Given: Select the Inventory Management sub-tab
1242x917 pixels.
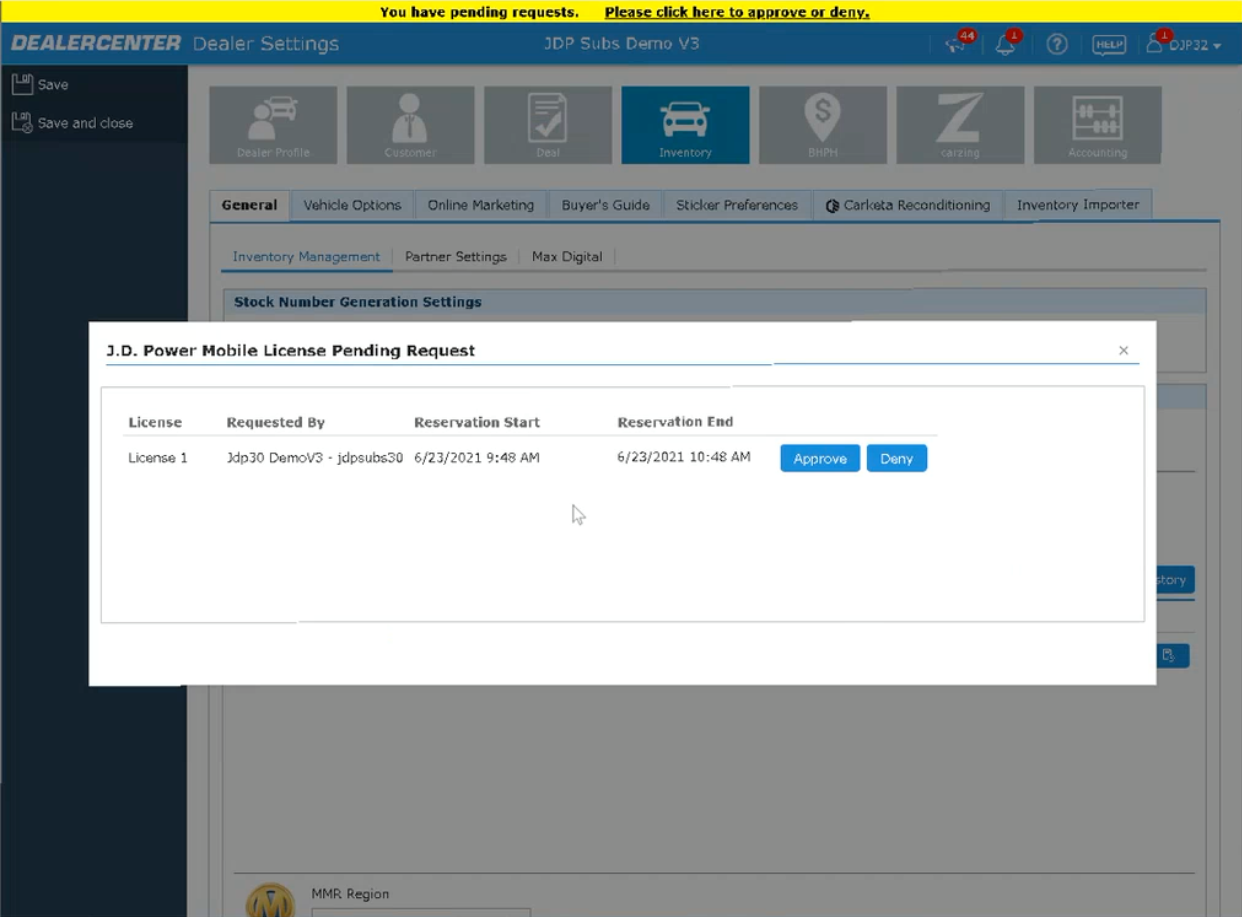Looking at the screenshot, I should [x=306, y=257].
